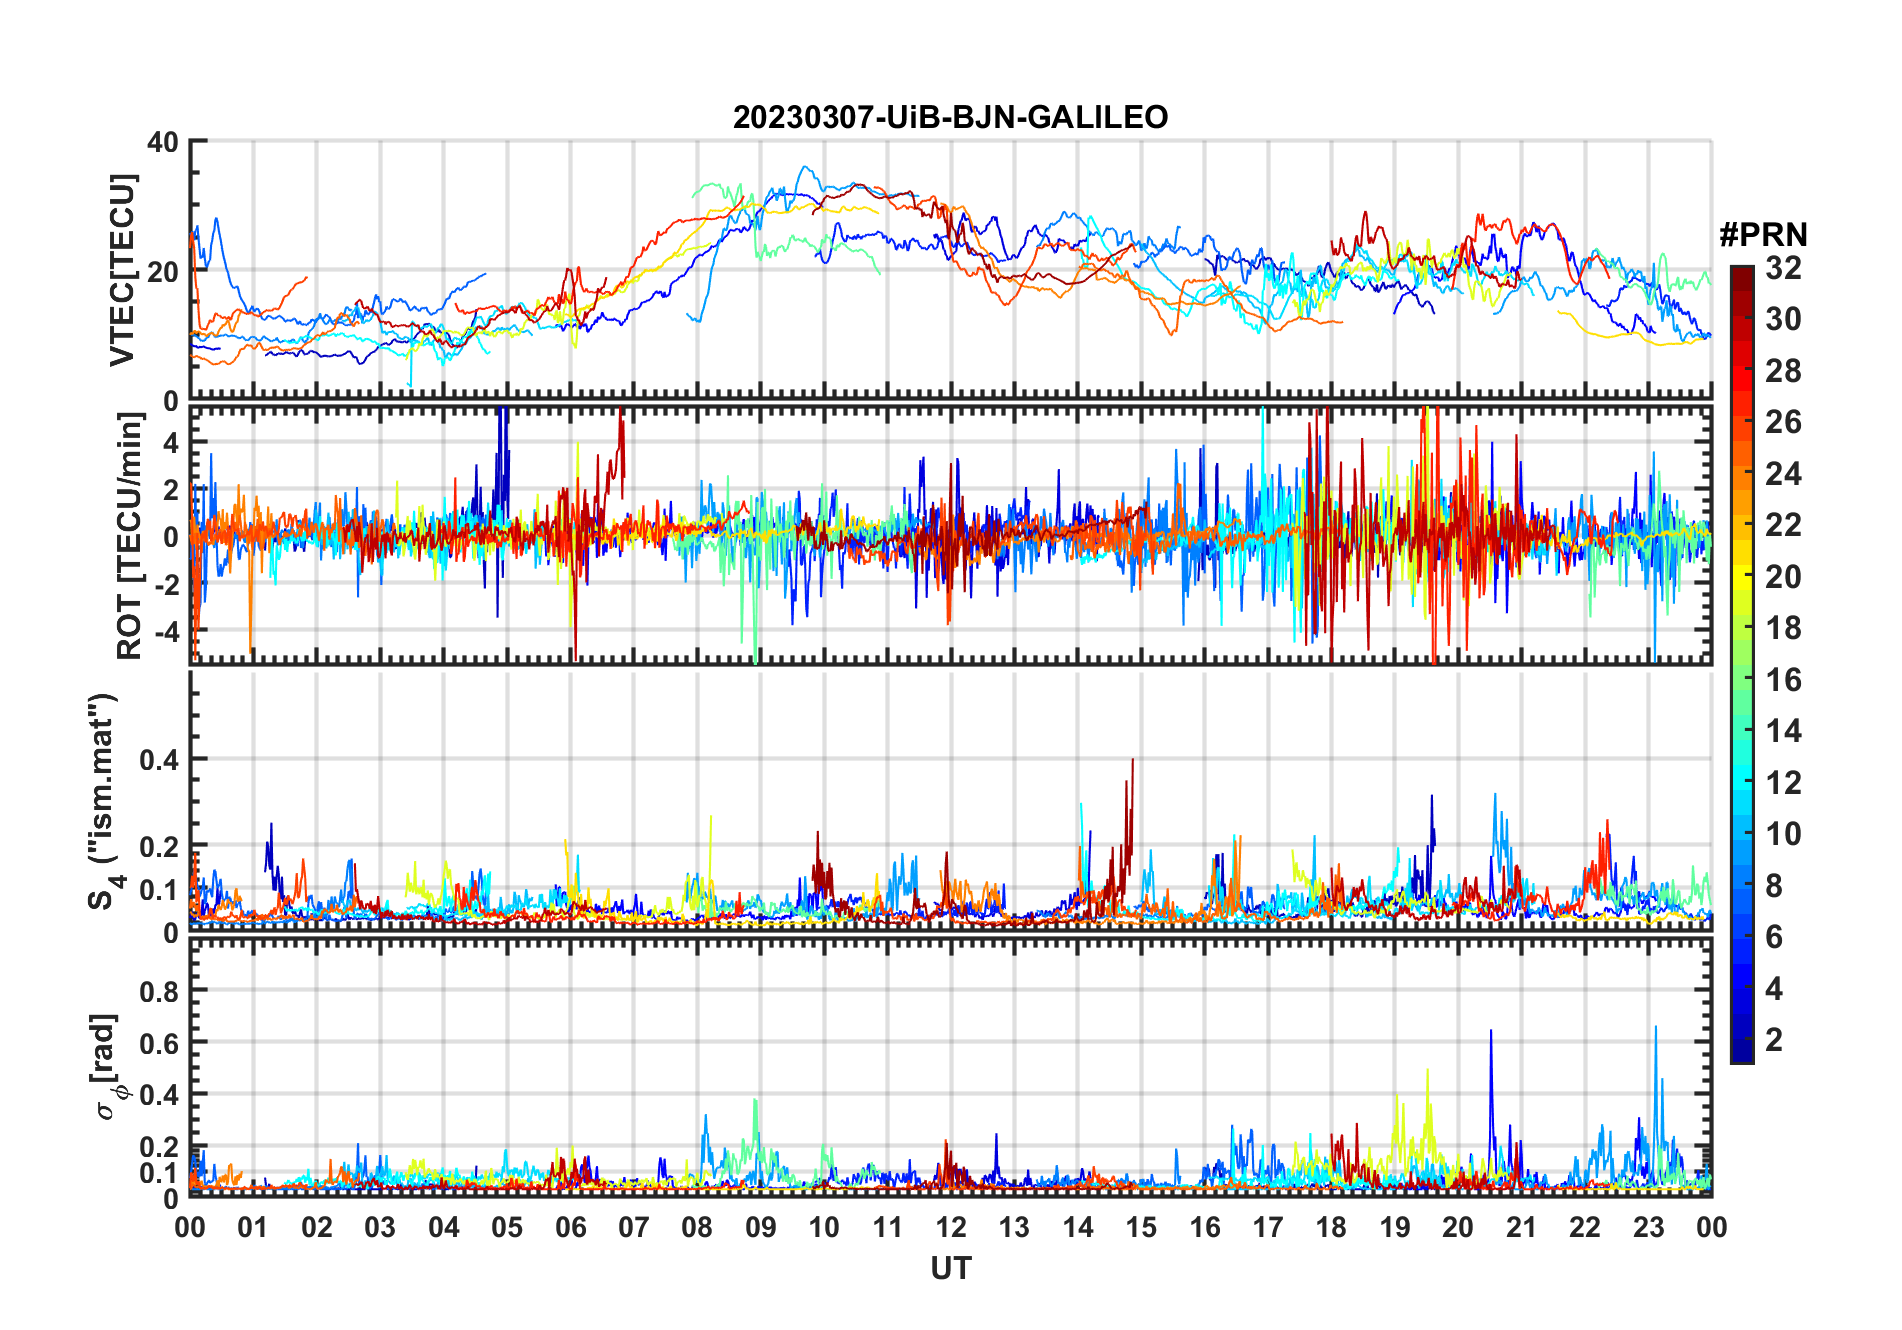Click x-axis tick label 06
Screen dimensions: 1902x1330
pyautogui.click(x=570, y=1227)
